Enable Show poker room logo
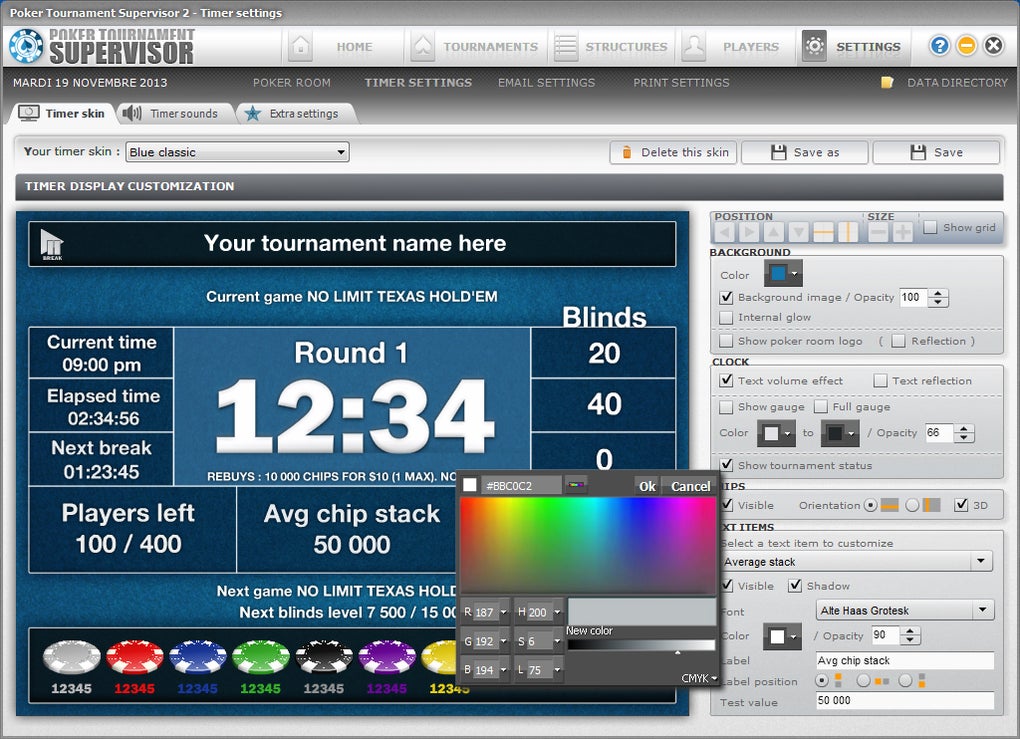 tap(727, 341)
